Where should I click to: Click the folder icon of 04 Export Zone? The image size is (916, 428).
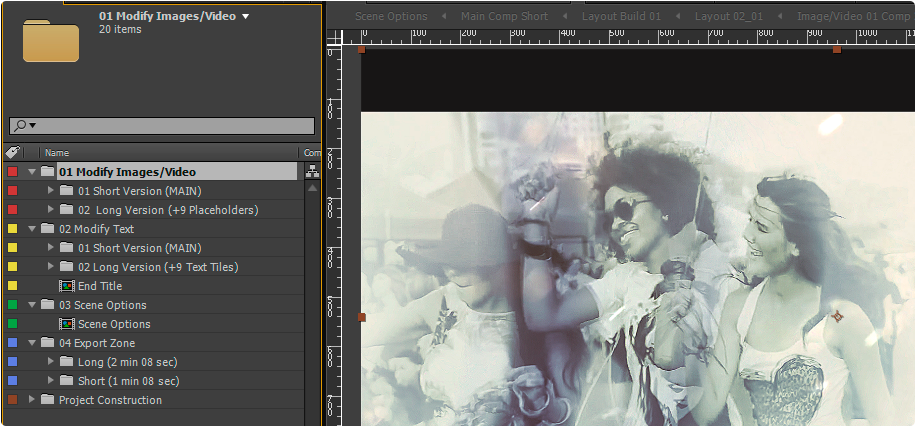click(x=48, y=343)
